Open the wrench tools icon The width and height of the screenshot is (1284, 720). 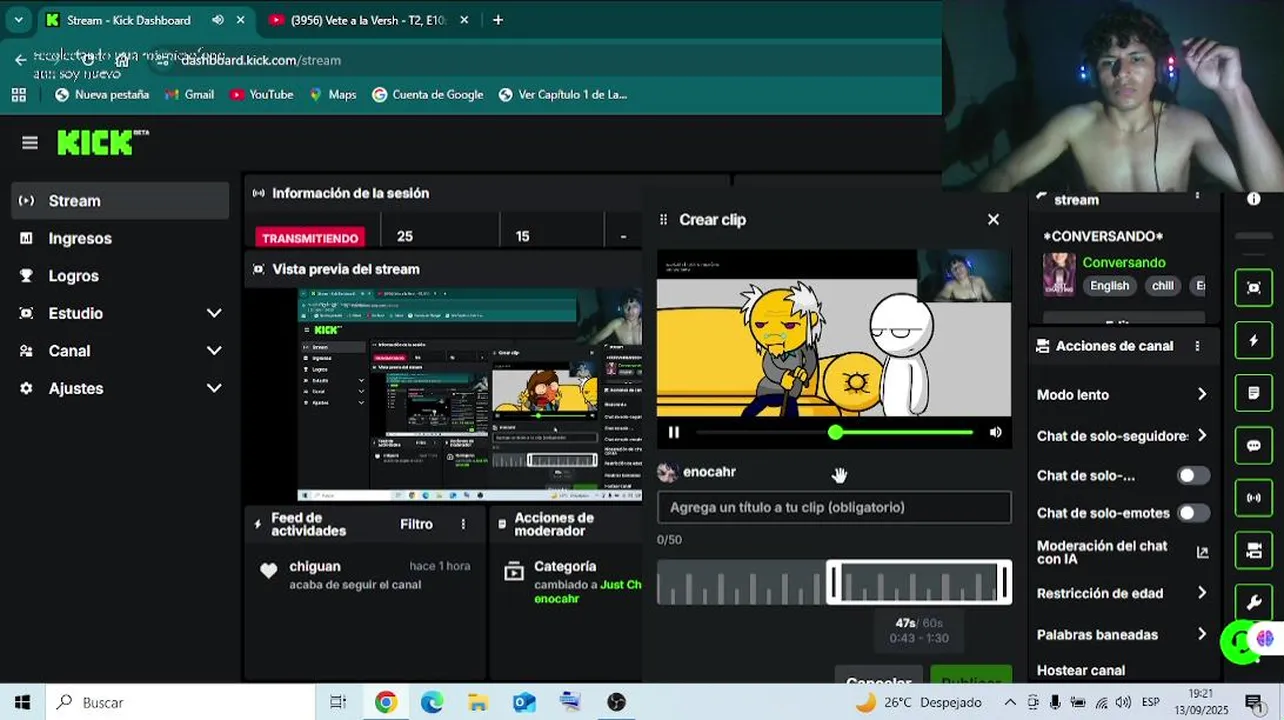coord(1254,602)
